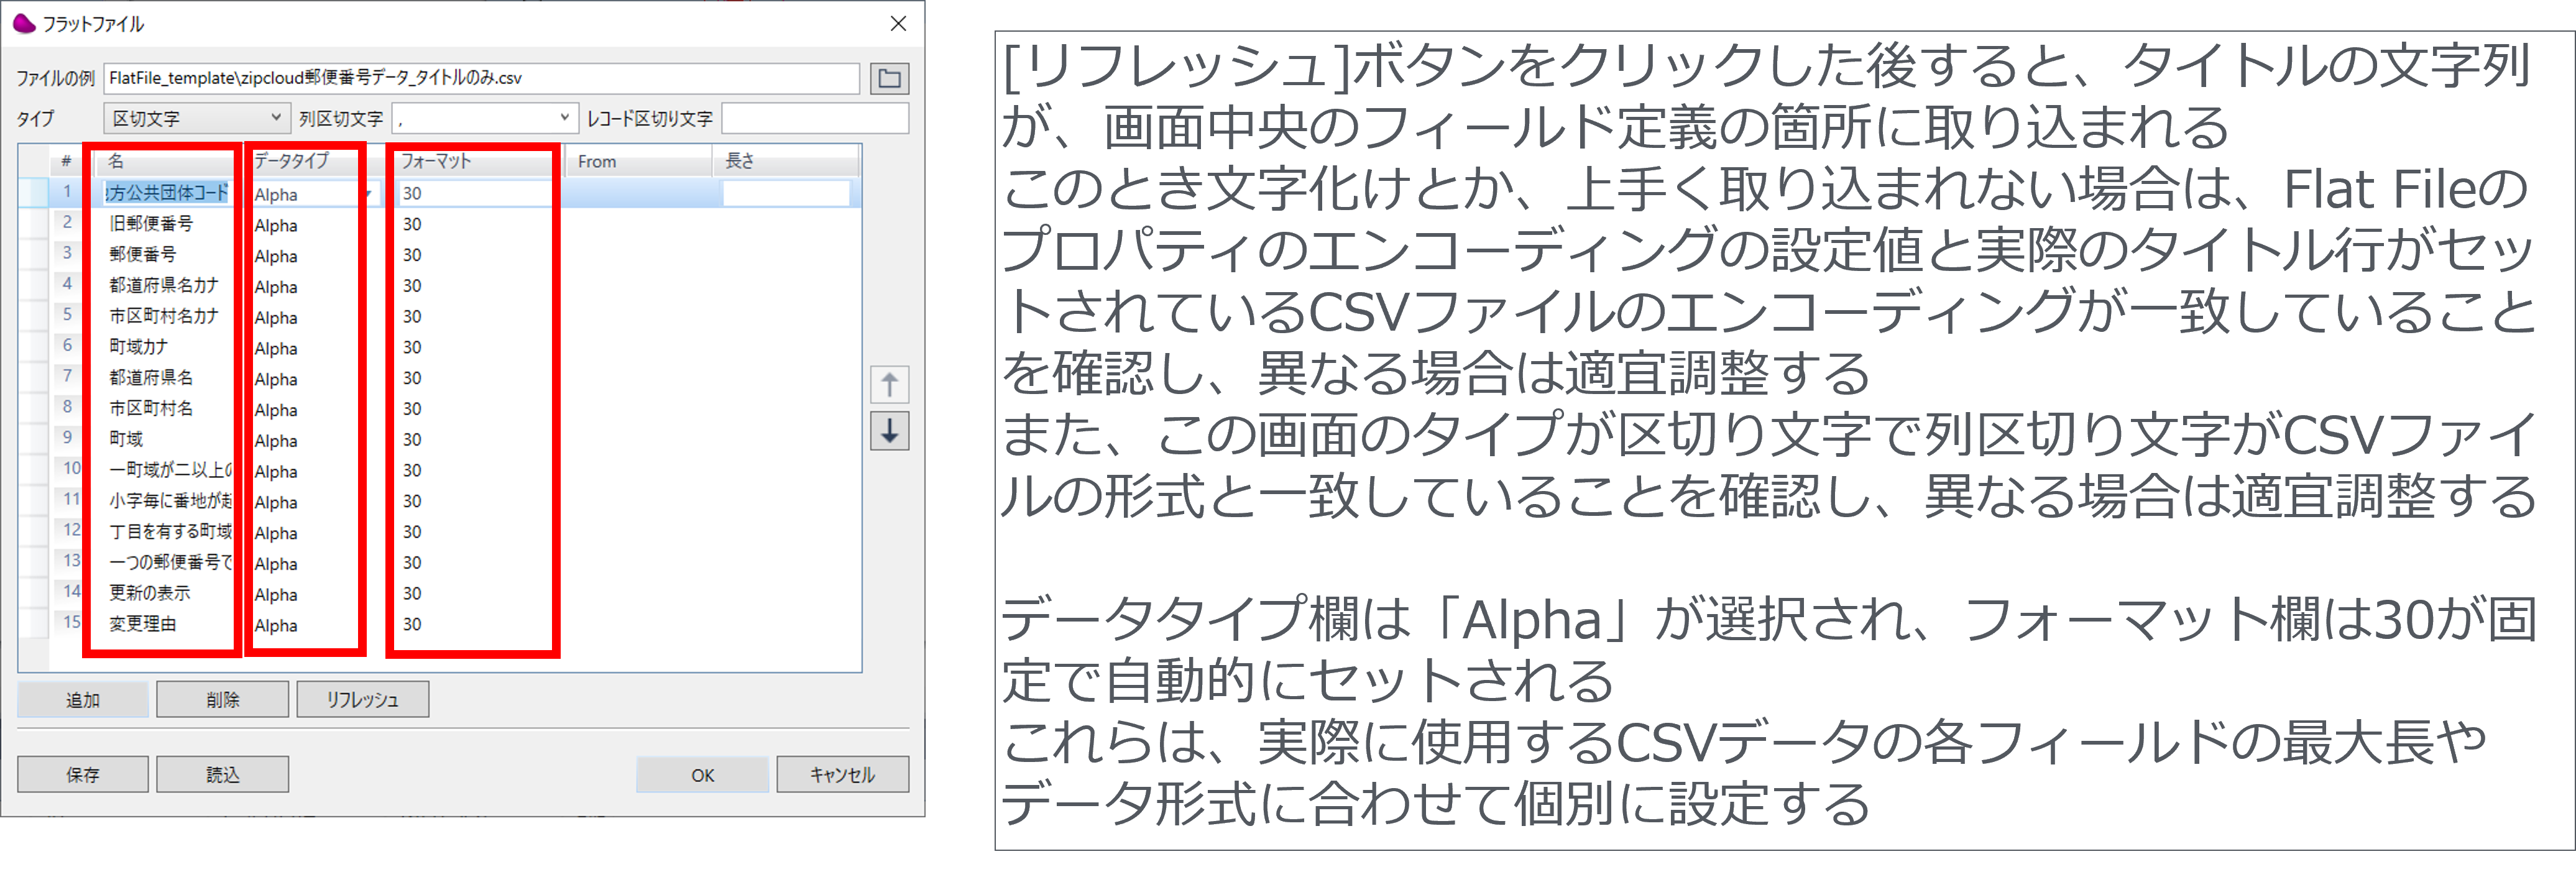Click the 名 column header
Viewport: 2576px width, 872px height.
coord(160,161)
